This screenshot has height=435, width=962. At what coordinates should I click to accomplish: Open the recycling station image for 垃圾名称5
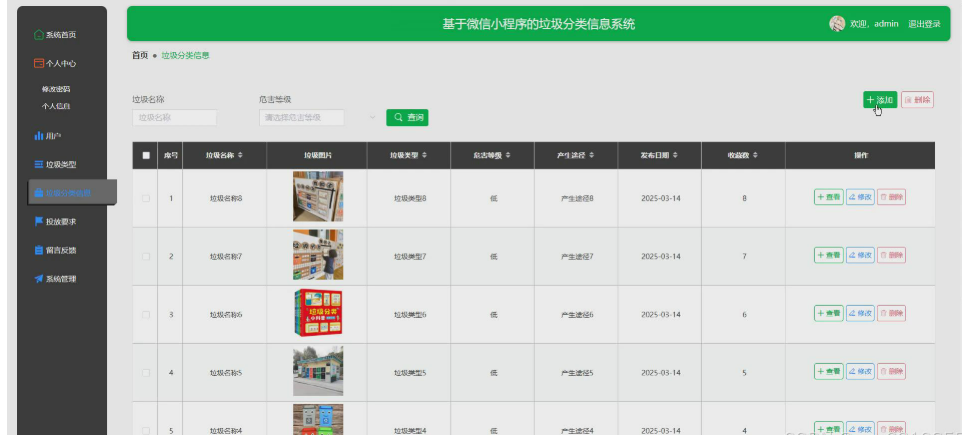point(318,371)
